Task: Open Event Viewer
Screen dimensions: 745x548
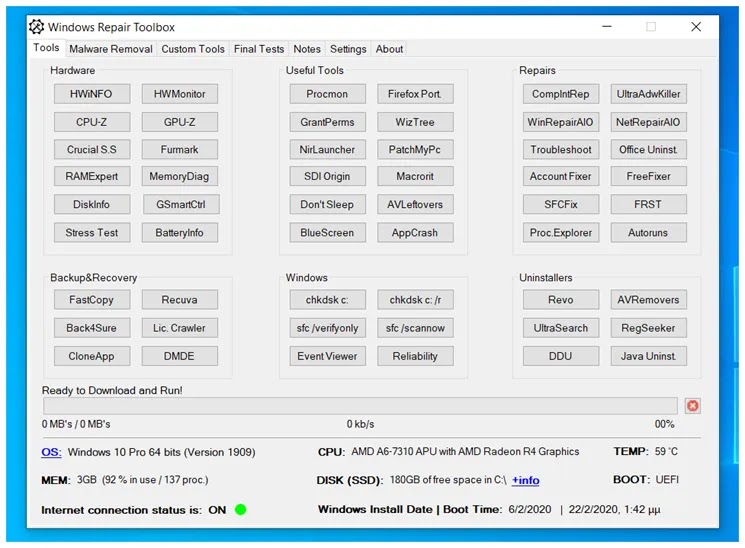Action: tap(327, 356)
